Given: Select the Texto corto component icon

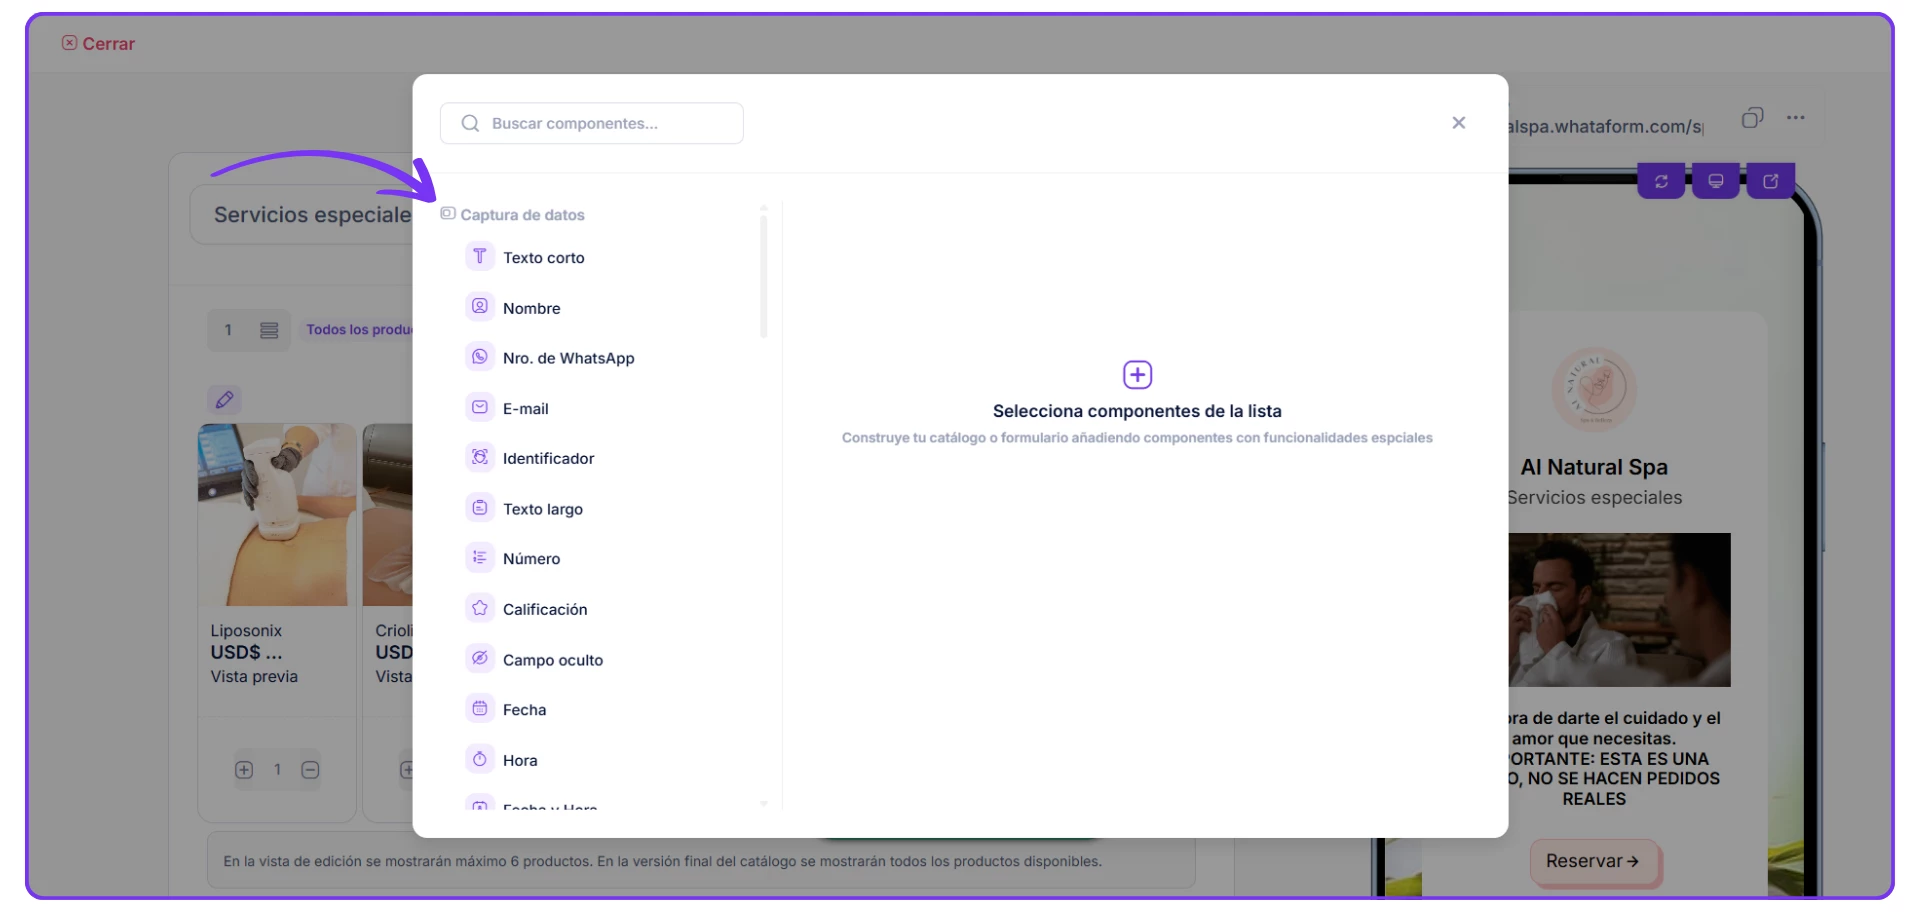Looking at the screenshot, I should coord(480,257).
